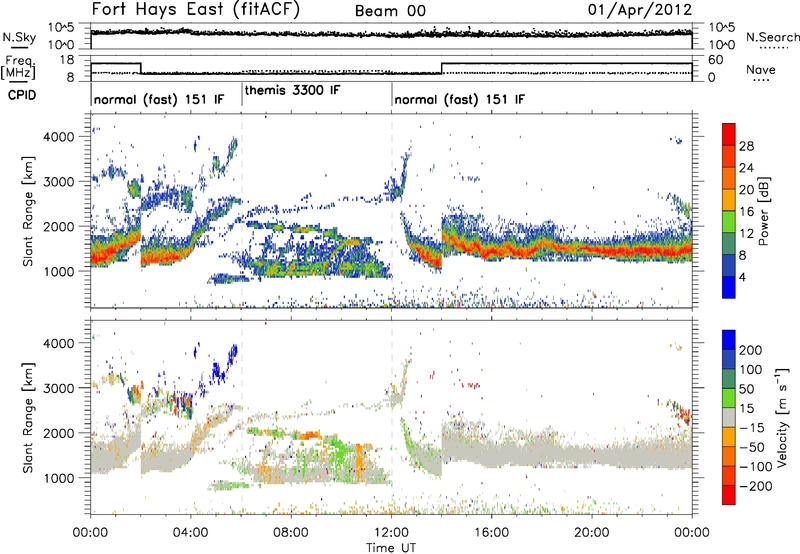Image resolution: width=800 pixels, height=554 pixels.
Task: Click the gray segment of Velocity color bar
Action: coord(729,417)
